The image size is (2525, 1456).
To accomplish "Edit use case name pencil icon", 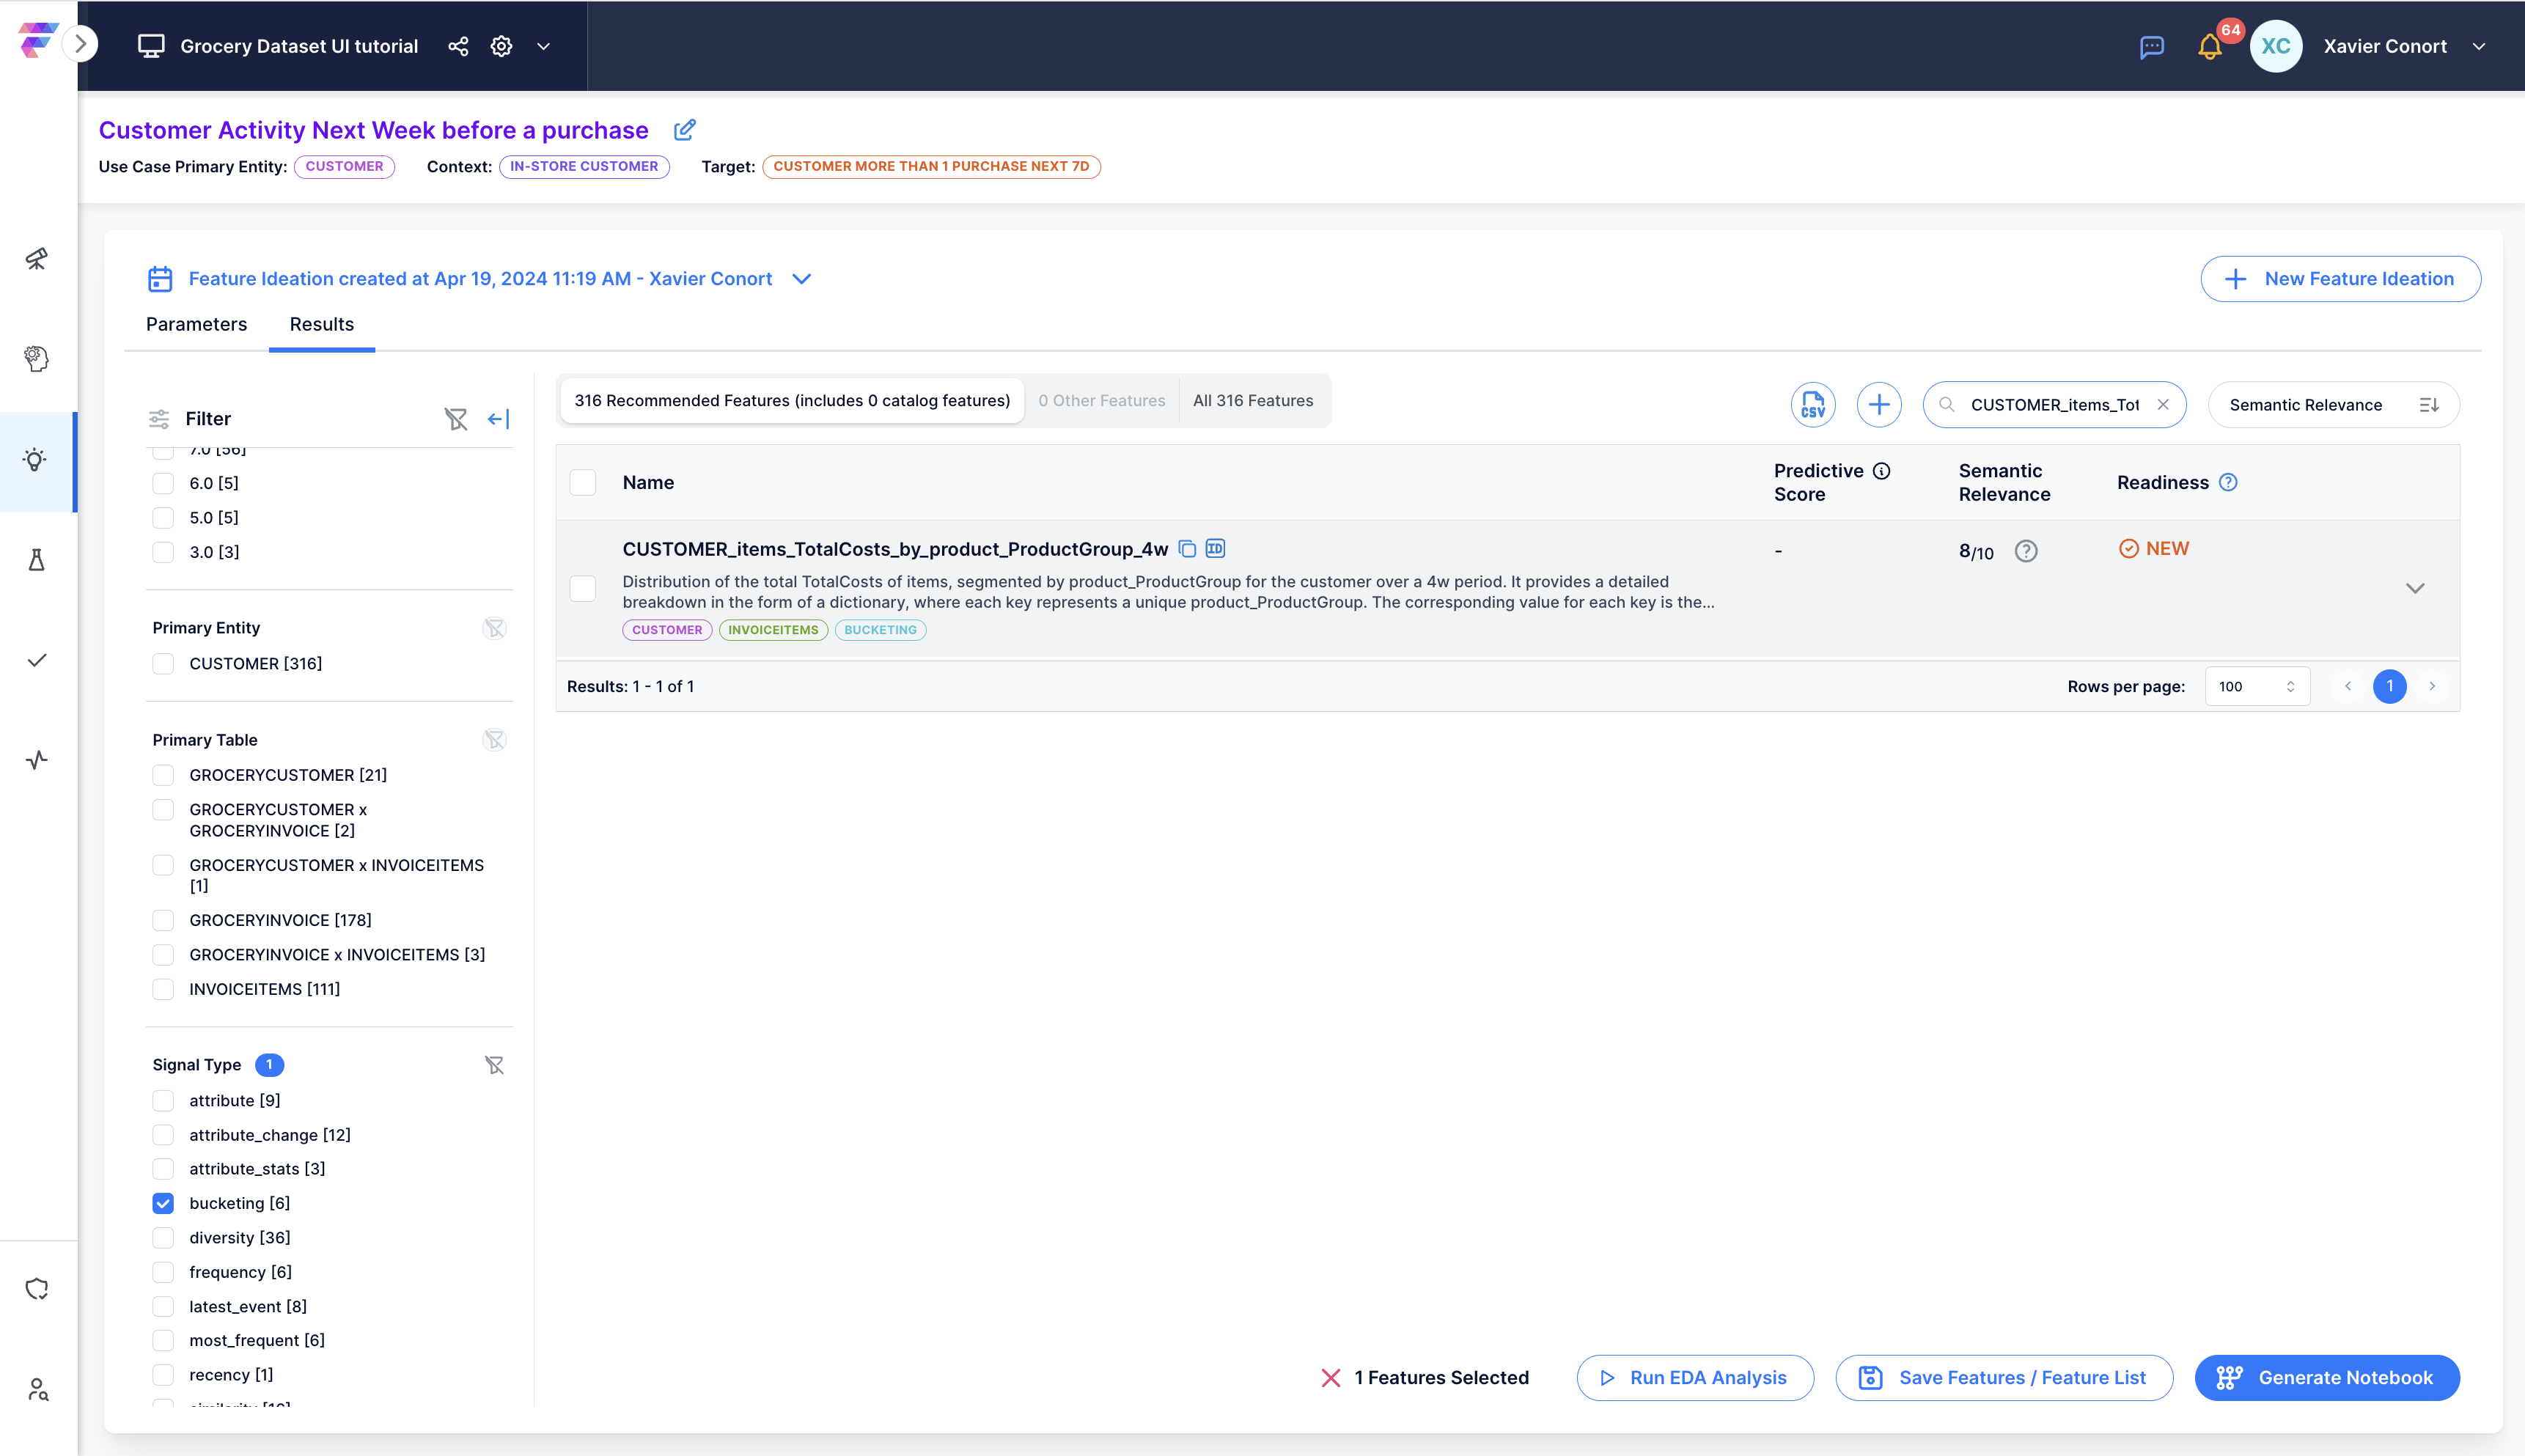I will click(x=685, y=130).
